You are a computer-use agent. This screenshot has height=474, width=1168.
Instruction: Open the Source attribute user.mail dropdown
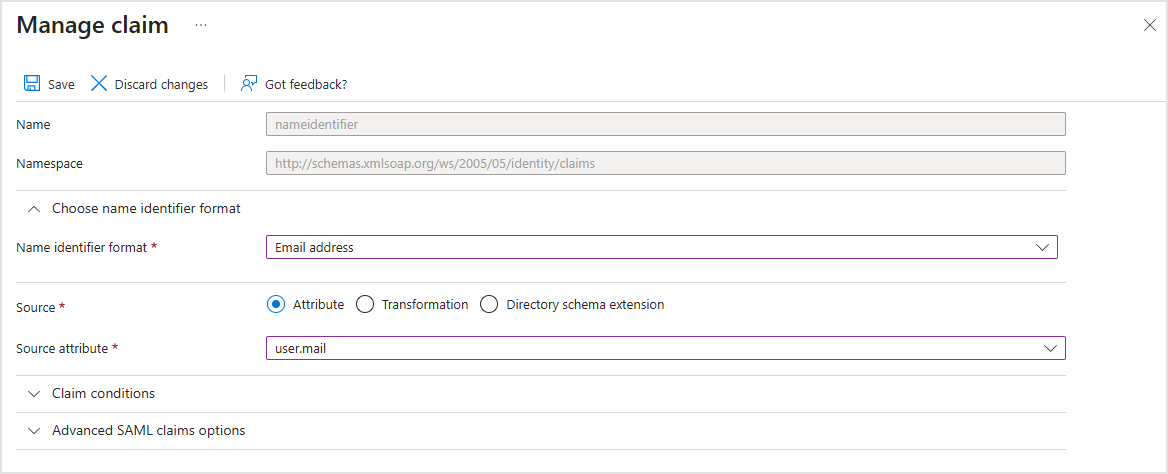click(666, 348)
